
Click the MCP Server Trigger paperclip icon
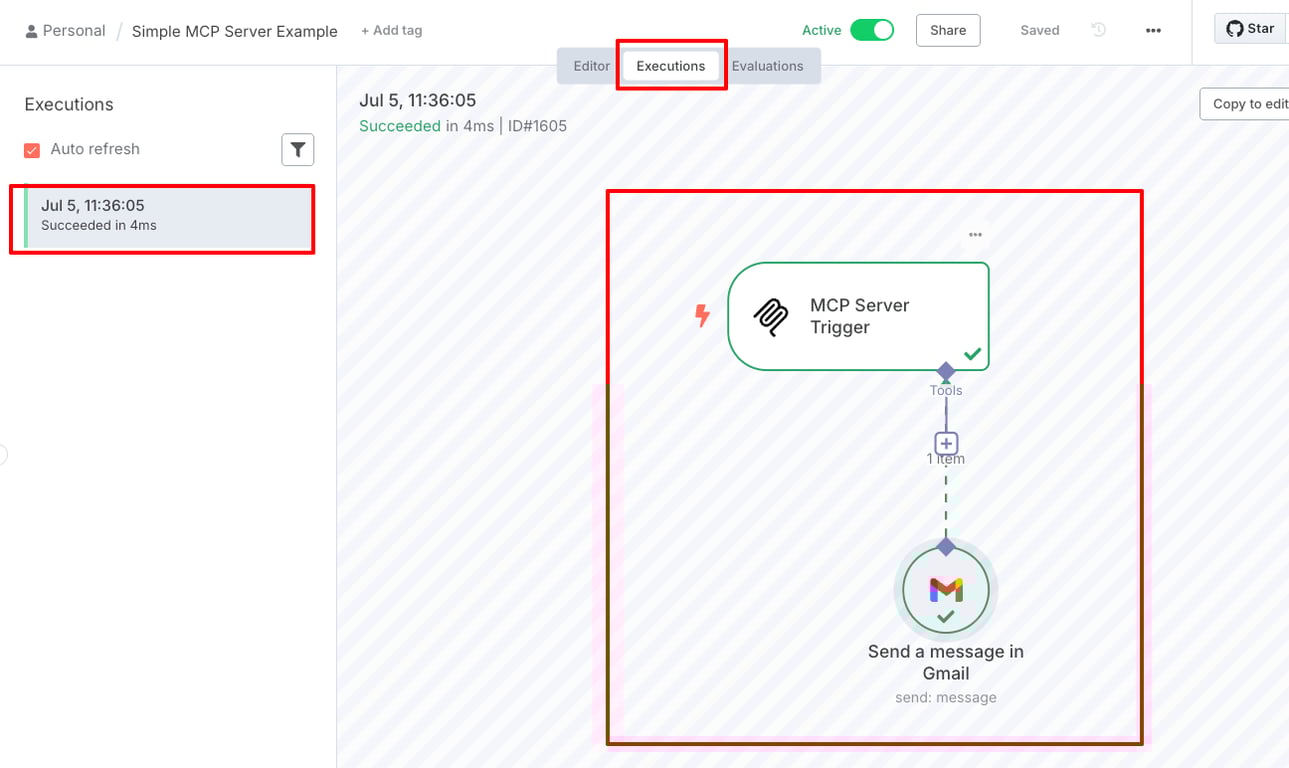point(771,316)
